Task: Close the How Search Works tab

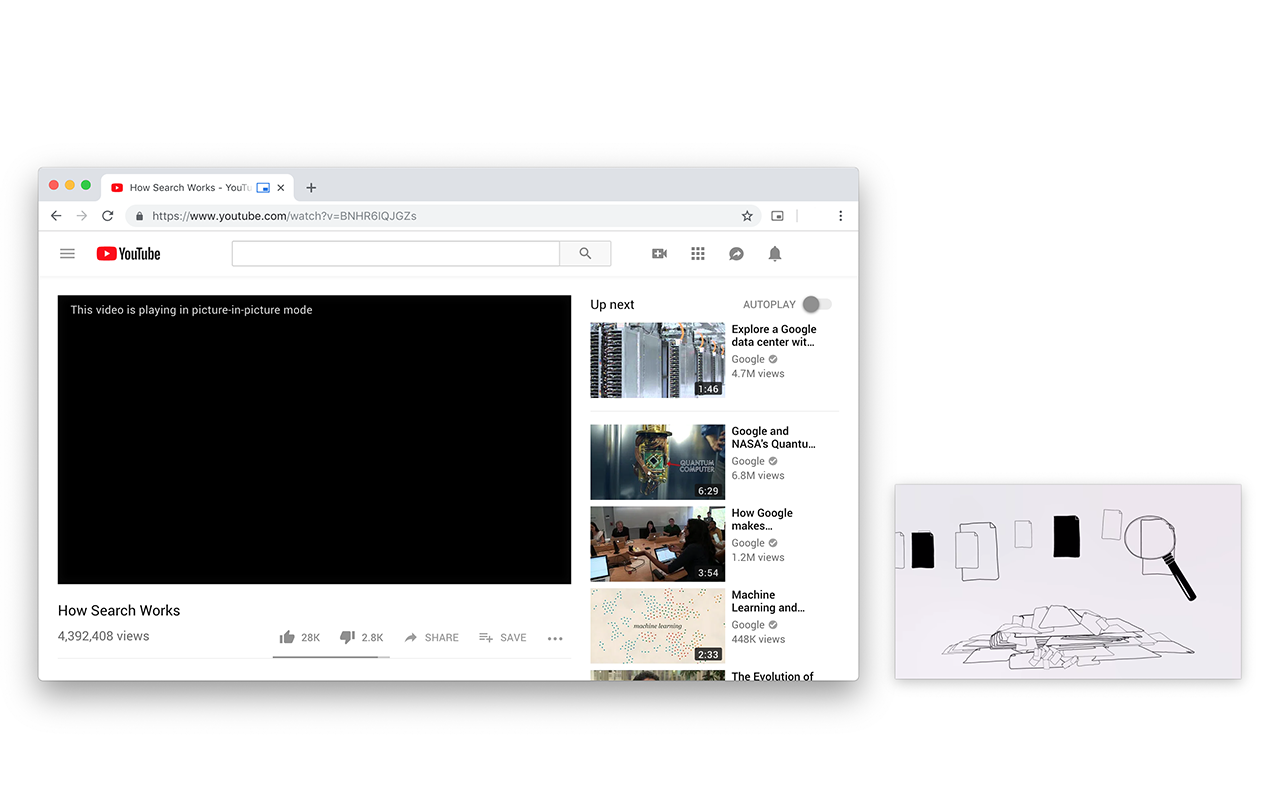Action: pos(281,188)
